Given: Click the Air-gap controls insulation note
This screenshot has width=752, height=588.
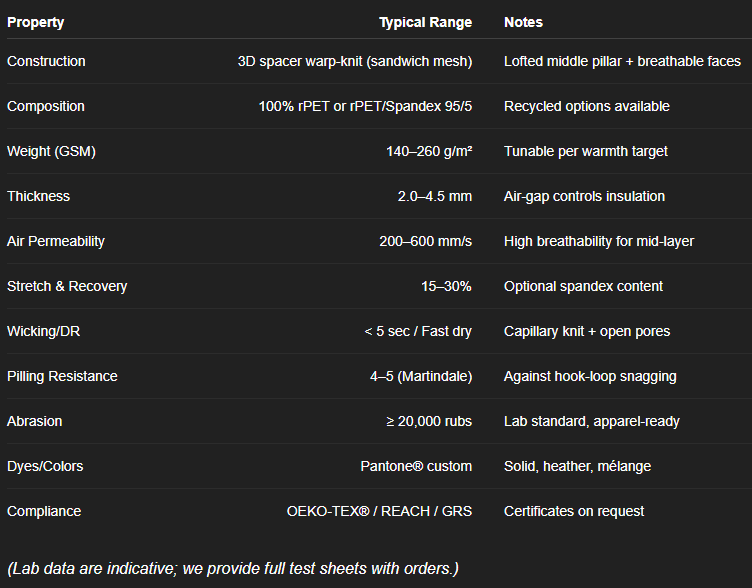Looking at the screenshot, I should (x=584, y=196).
